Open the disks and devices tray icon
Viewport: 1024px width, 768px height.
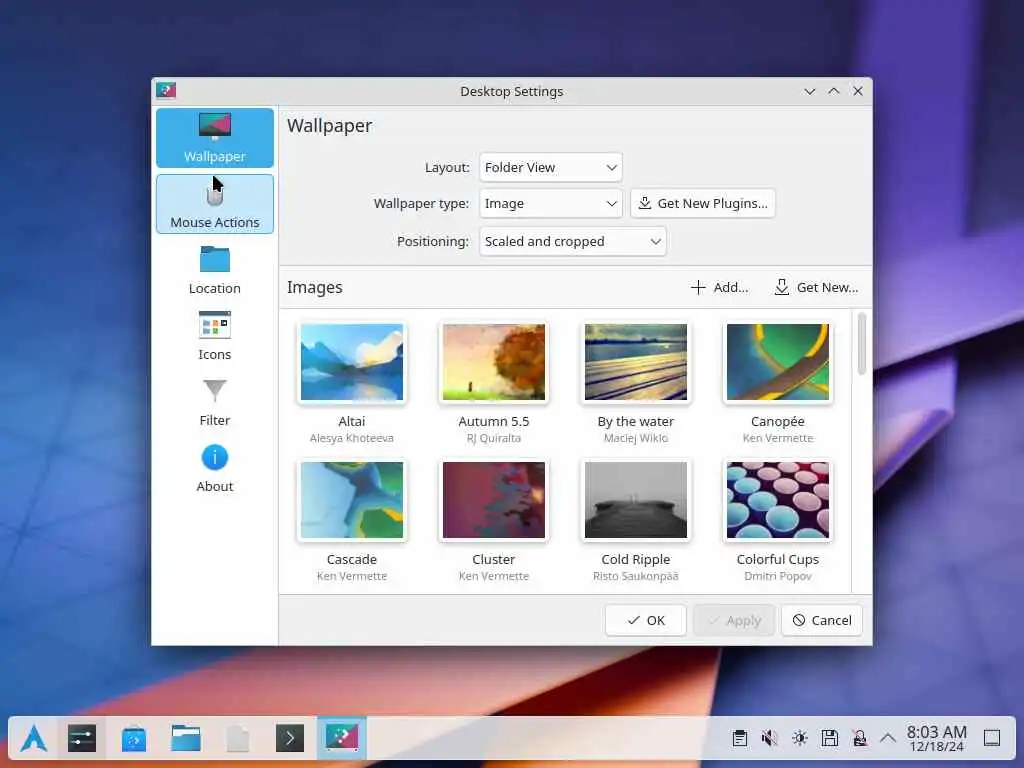click(x=829, y=739)
